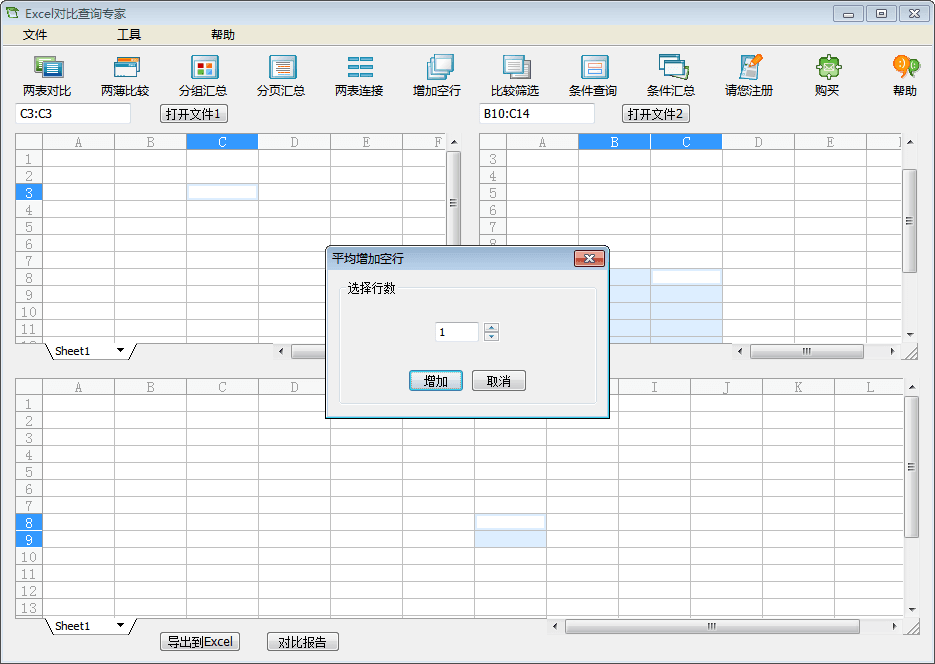Screen dimensions: 935x664
Task: Open the 两薄比较 workbook compare tool
Action: coord(125,69)
